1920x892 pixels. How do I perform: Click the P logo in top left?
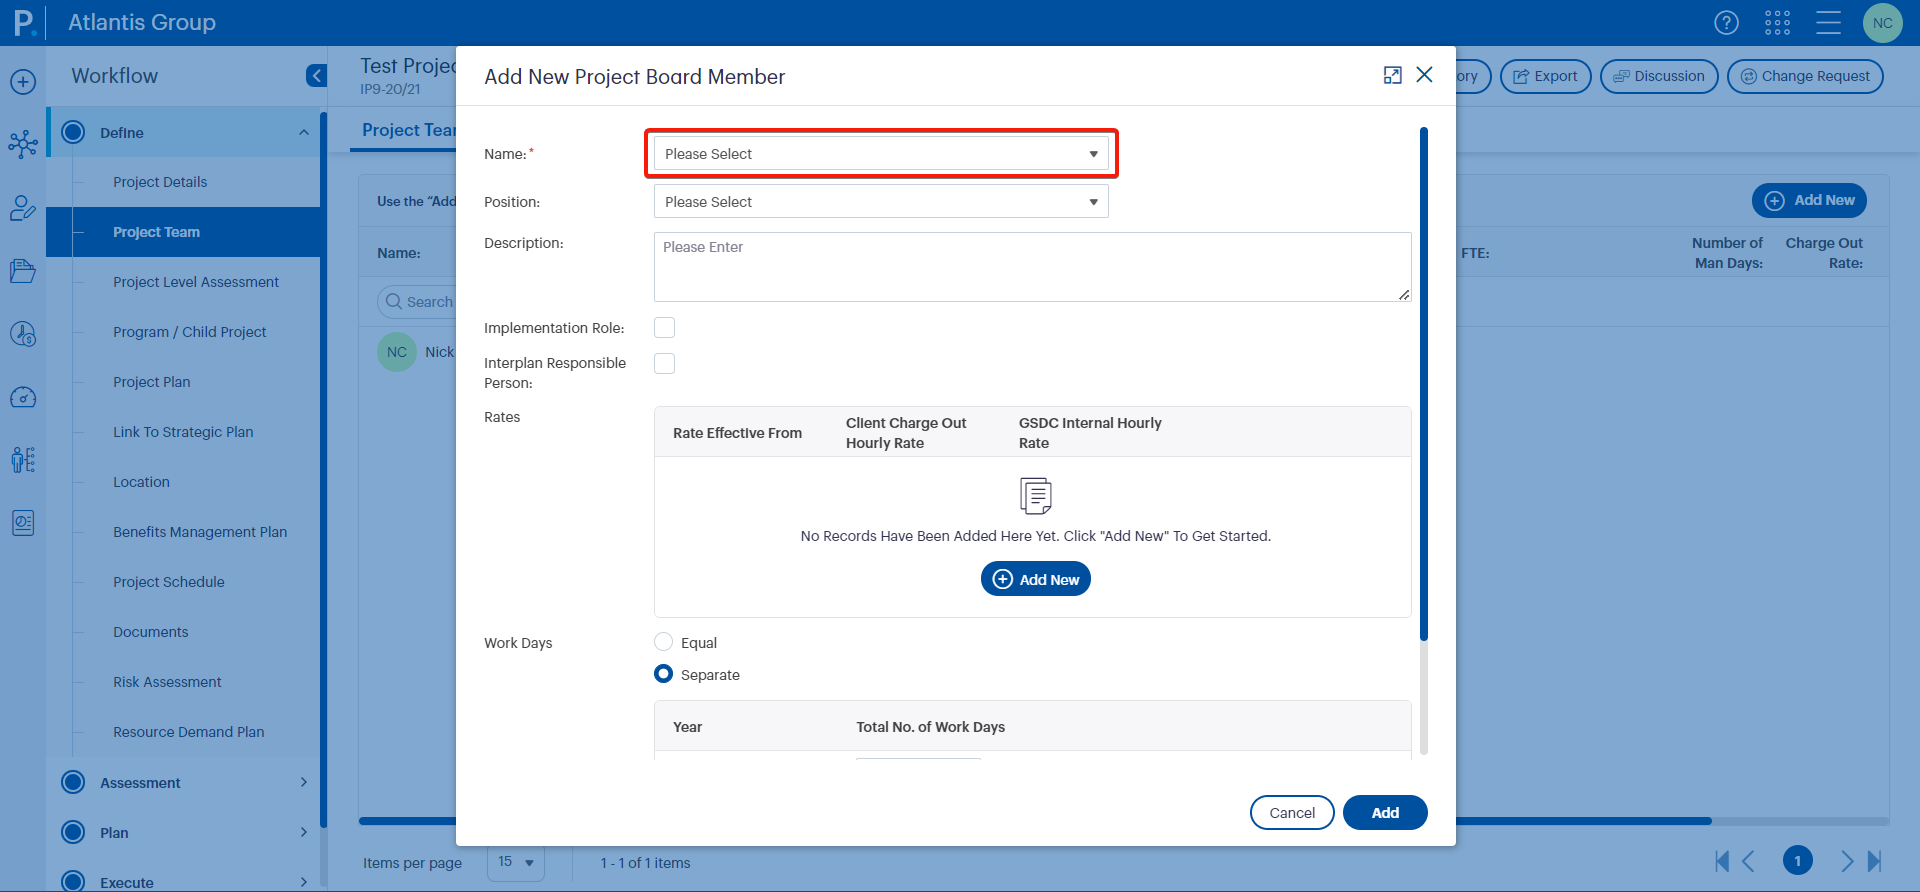click(x=23, y=22)
